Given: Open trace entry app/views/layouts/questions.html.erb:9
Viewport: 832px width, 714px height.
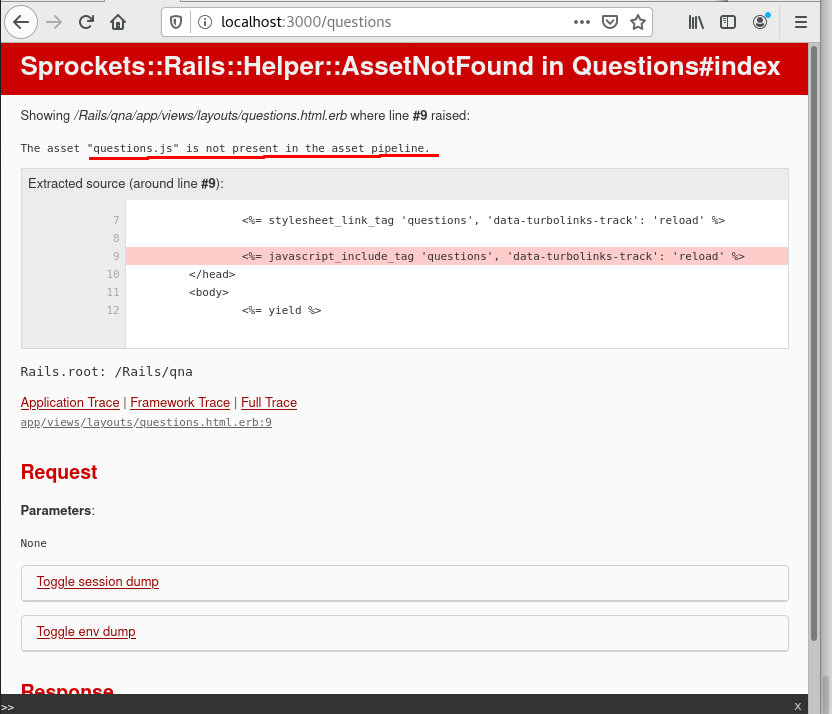Looking at the screenshot, I should click(146, 422).
